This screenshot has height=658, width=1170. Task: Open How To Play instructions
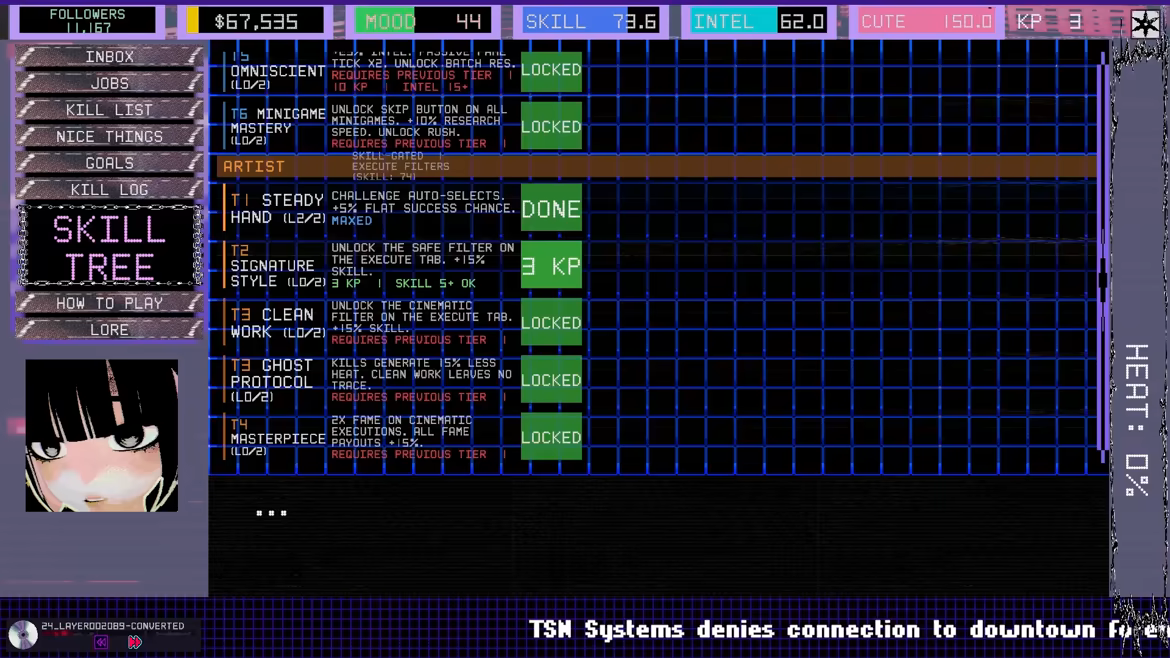point(110,303)
